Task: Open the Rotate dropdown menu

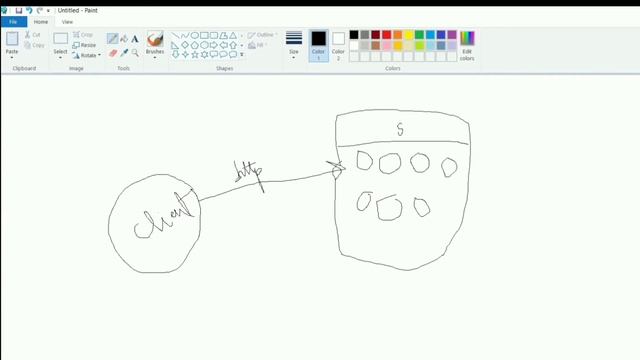Action: (x=87, y=55)
